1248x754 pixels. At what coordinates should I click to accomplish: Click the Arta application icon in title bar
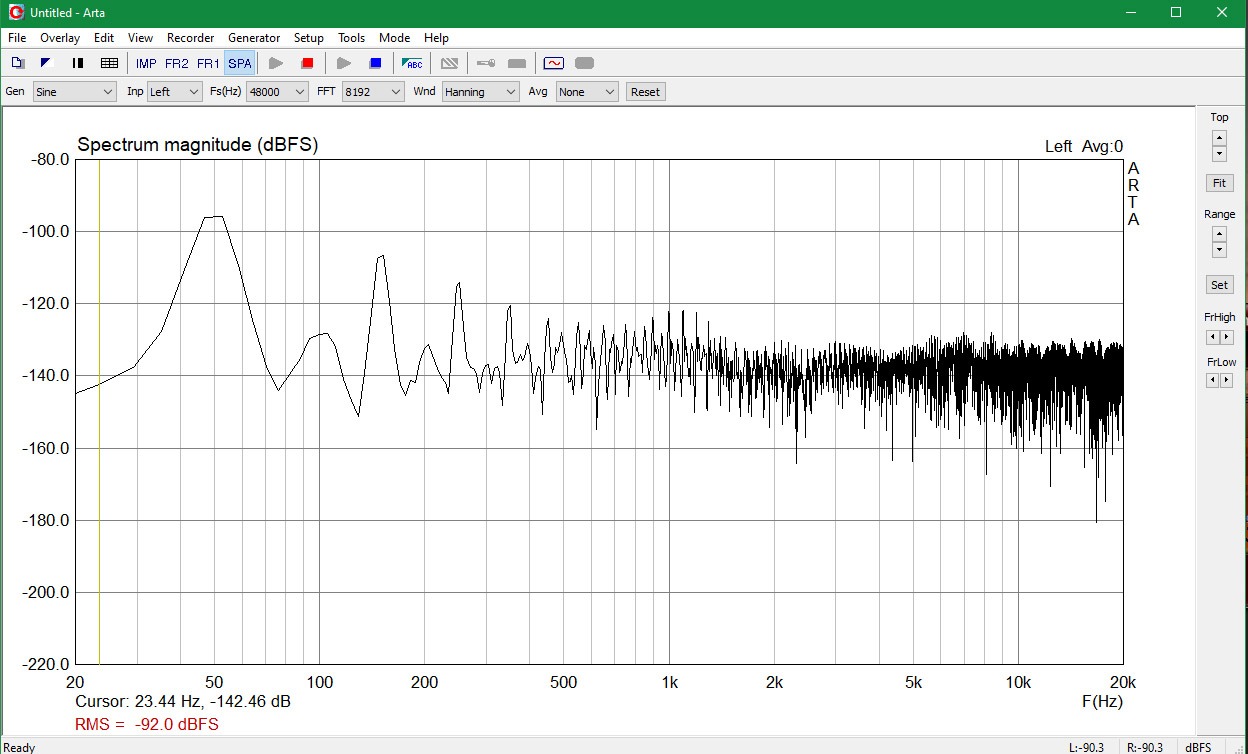click(x=16, y=12)
